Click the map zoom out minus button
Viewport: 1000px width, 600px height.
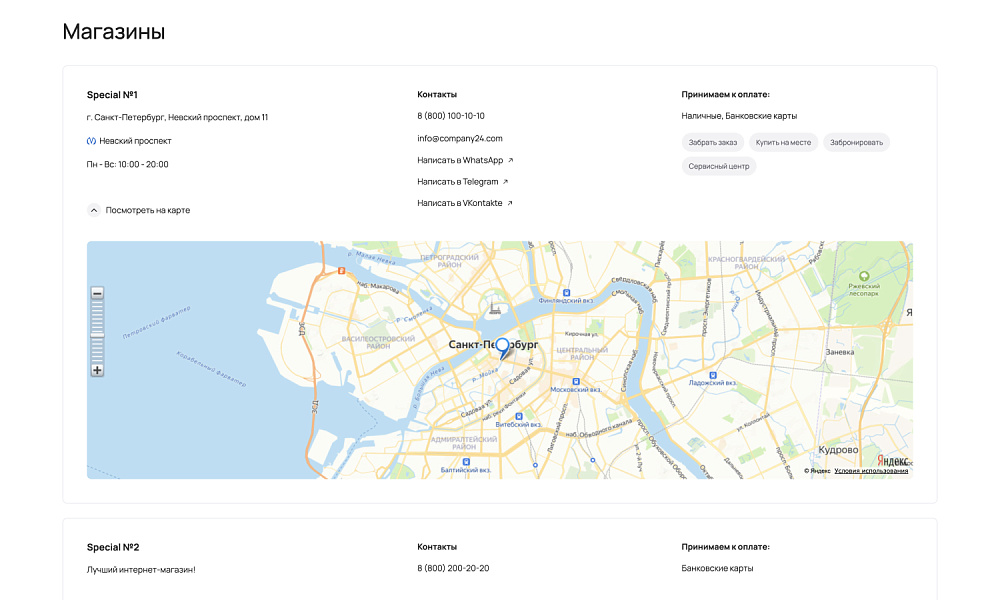[x=97, y=293]
